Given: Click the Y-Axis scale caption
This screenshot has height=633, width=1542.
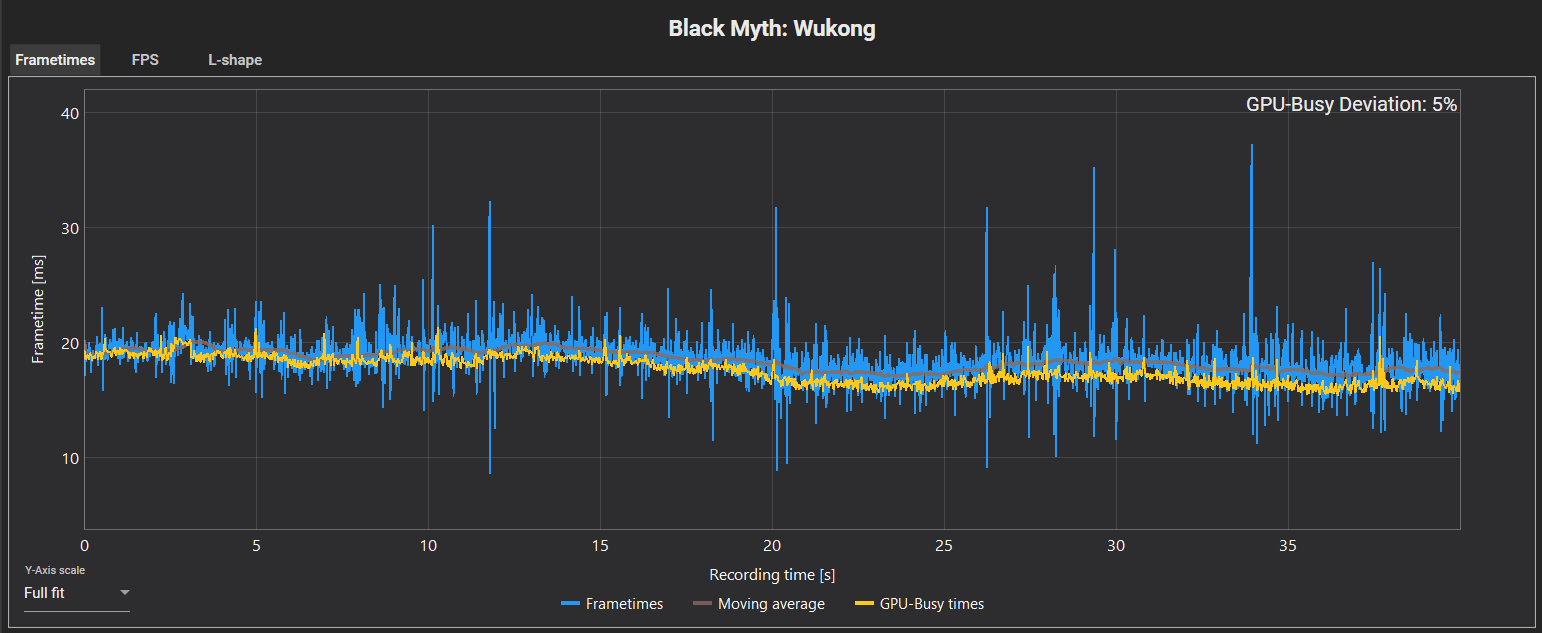Looking at the screenshot, I should (x=55, y=570).
